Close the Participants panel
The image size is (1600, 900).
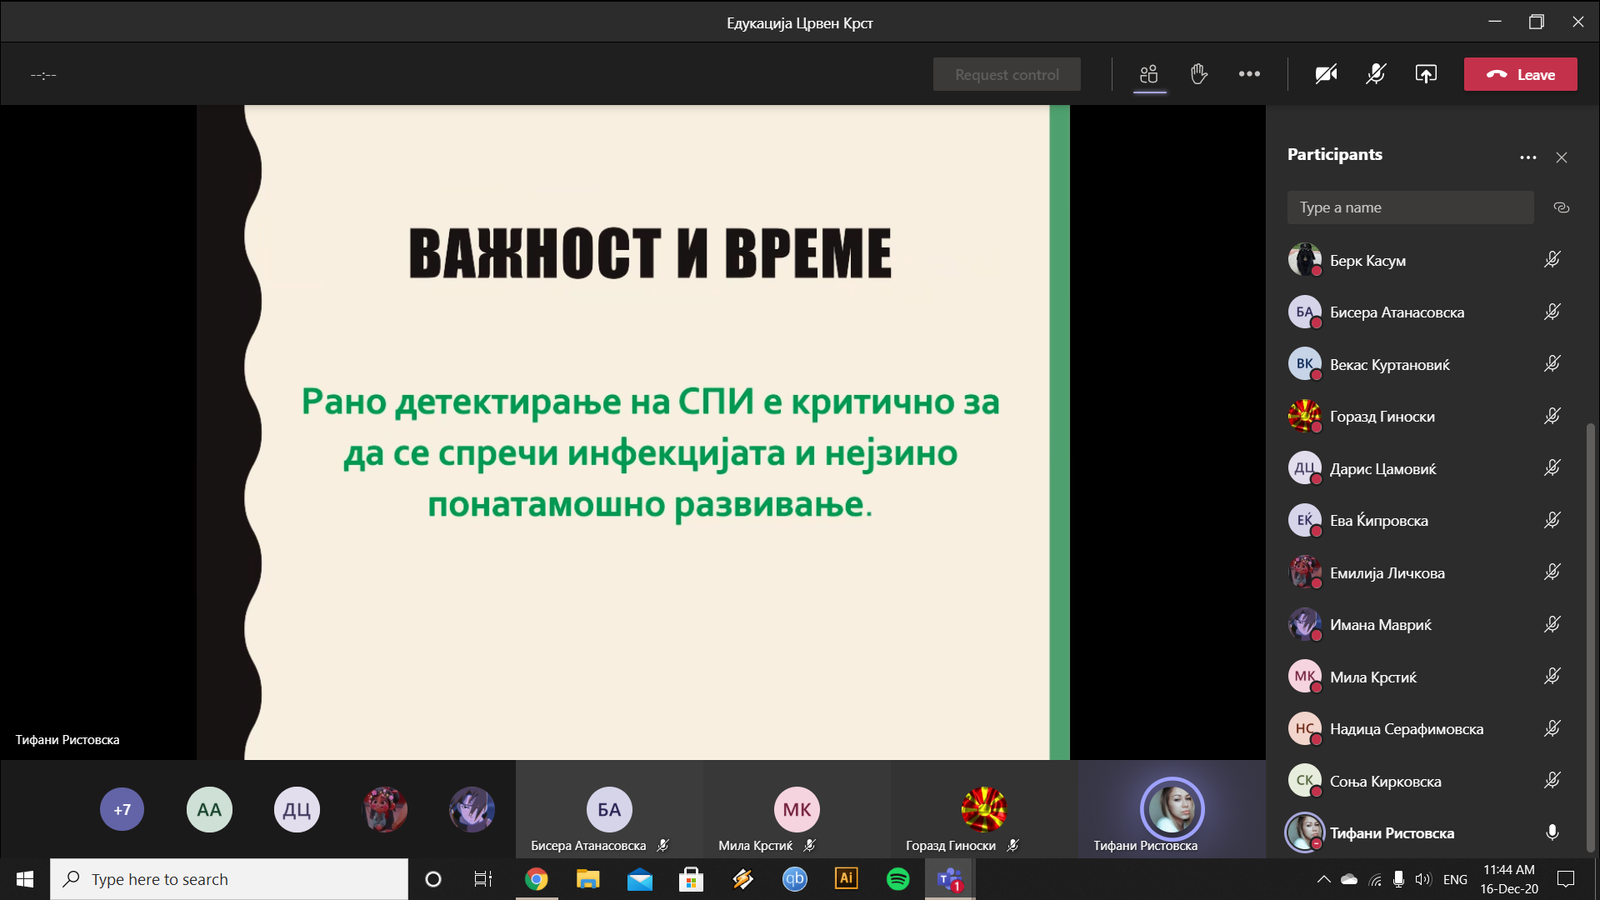[x=1561, y=157]
